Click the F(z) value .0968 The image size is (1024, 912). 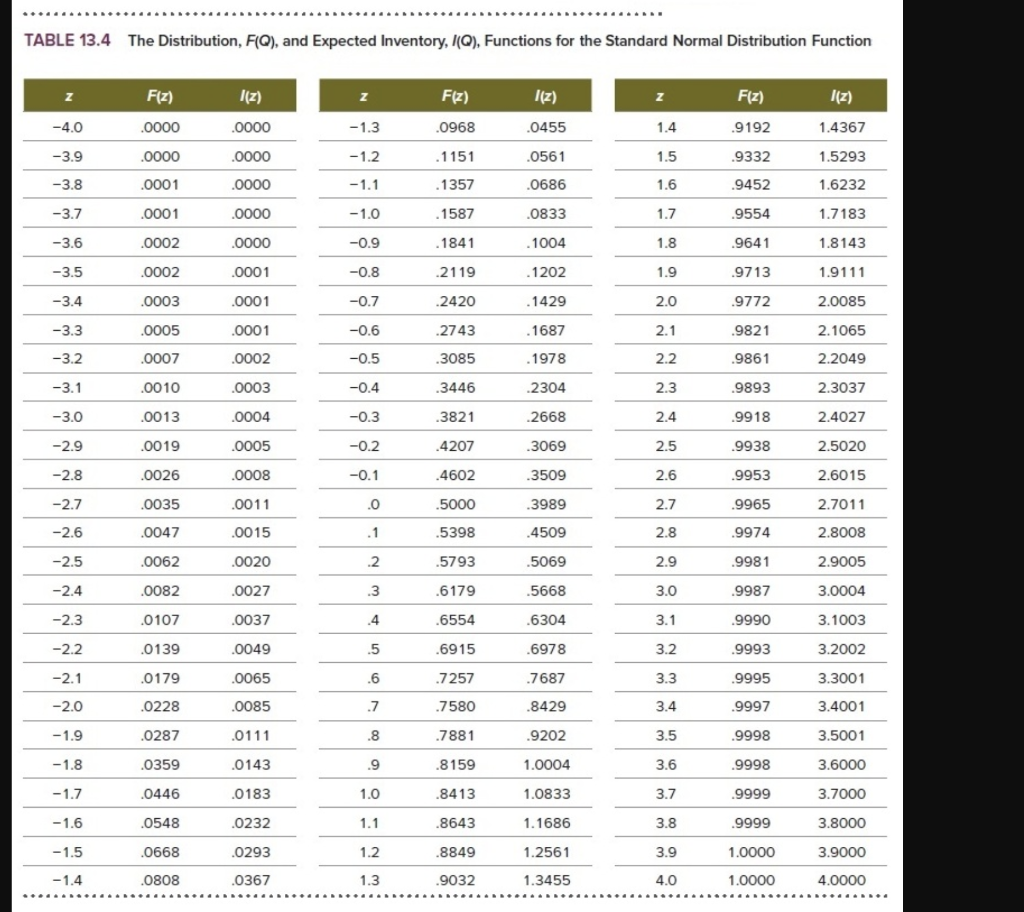click(x=455, y=127)
